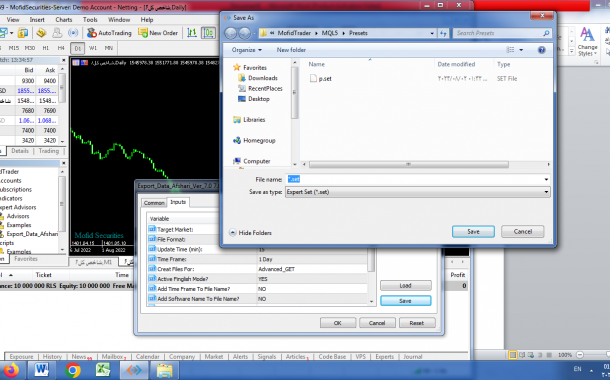610x380 pixels.
Task: Go back with Save As back arrow
Action: [230, 33]
